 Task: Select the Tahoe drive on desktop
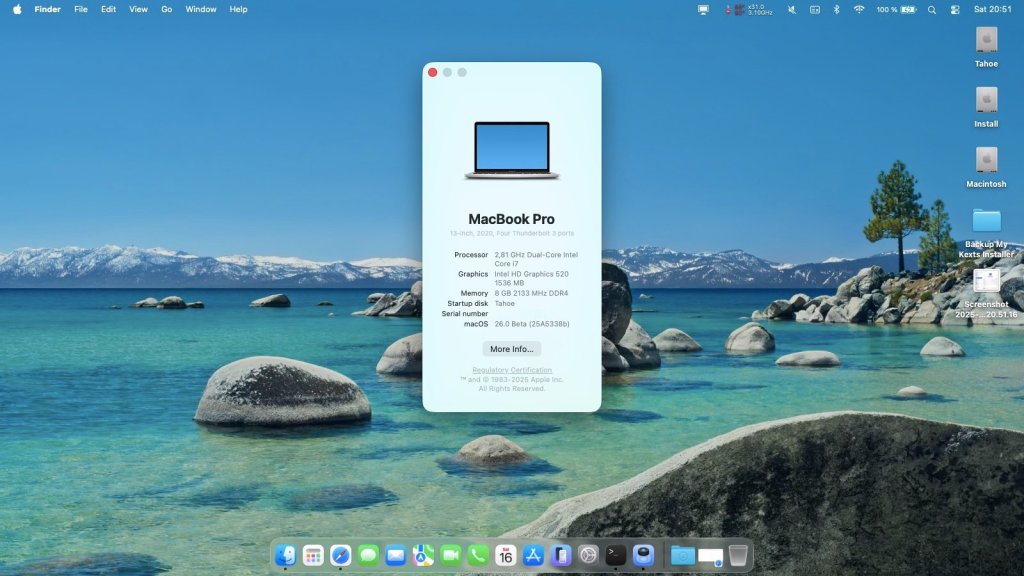pos(986,40)
